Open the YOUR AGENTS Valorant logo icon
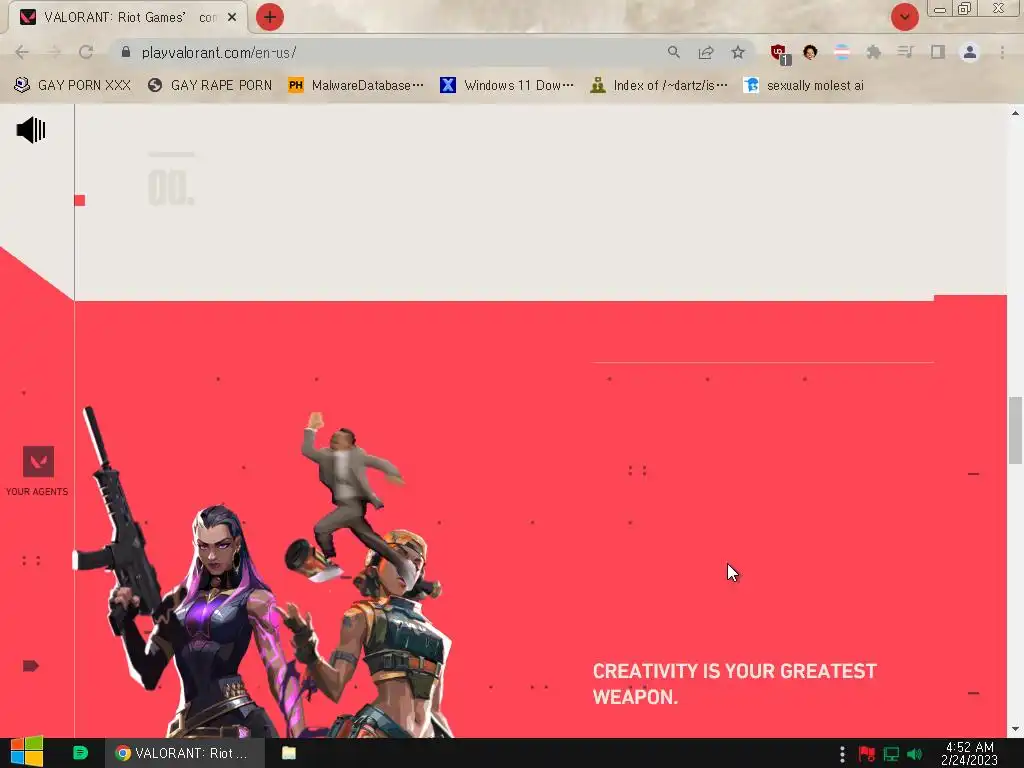This screenshot has width=1024, height=768. (x=39, y=462)
